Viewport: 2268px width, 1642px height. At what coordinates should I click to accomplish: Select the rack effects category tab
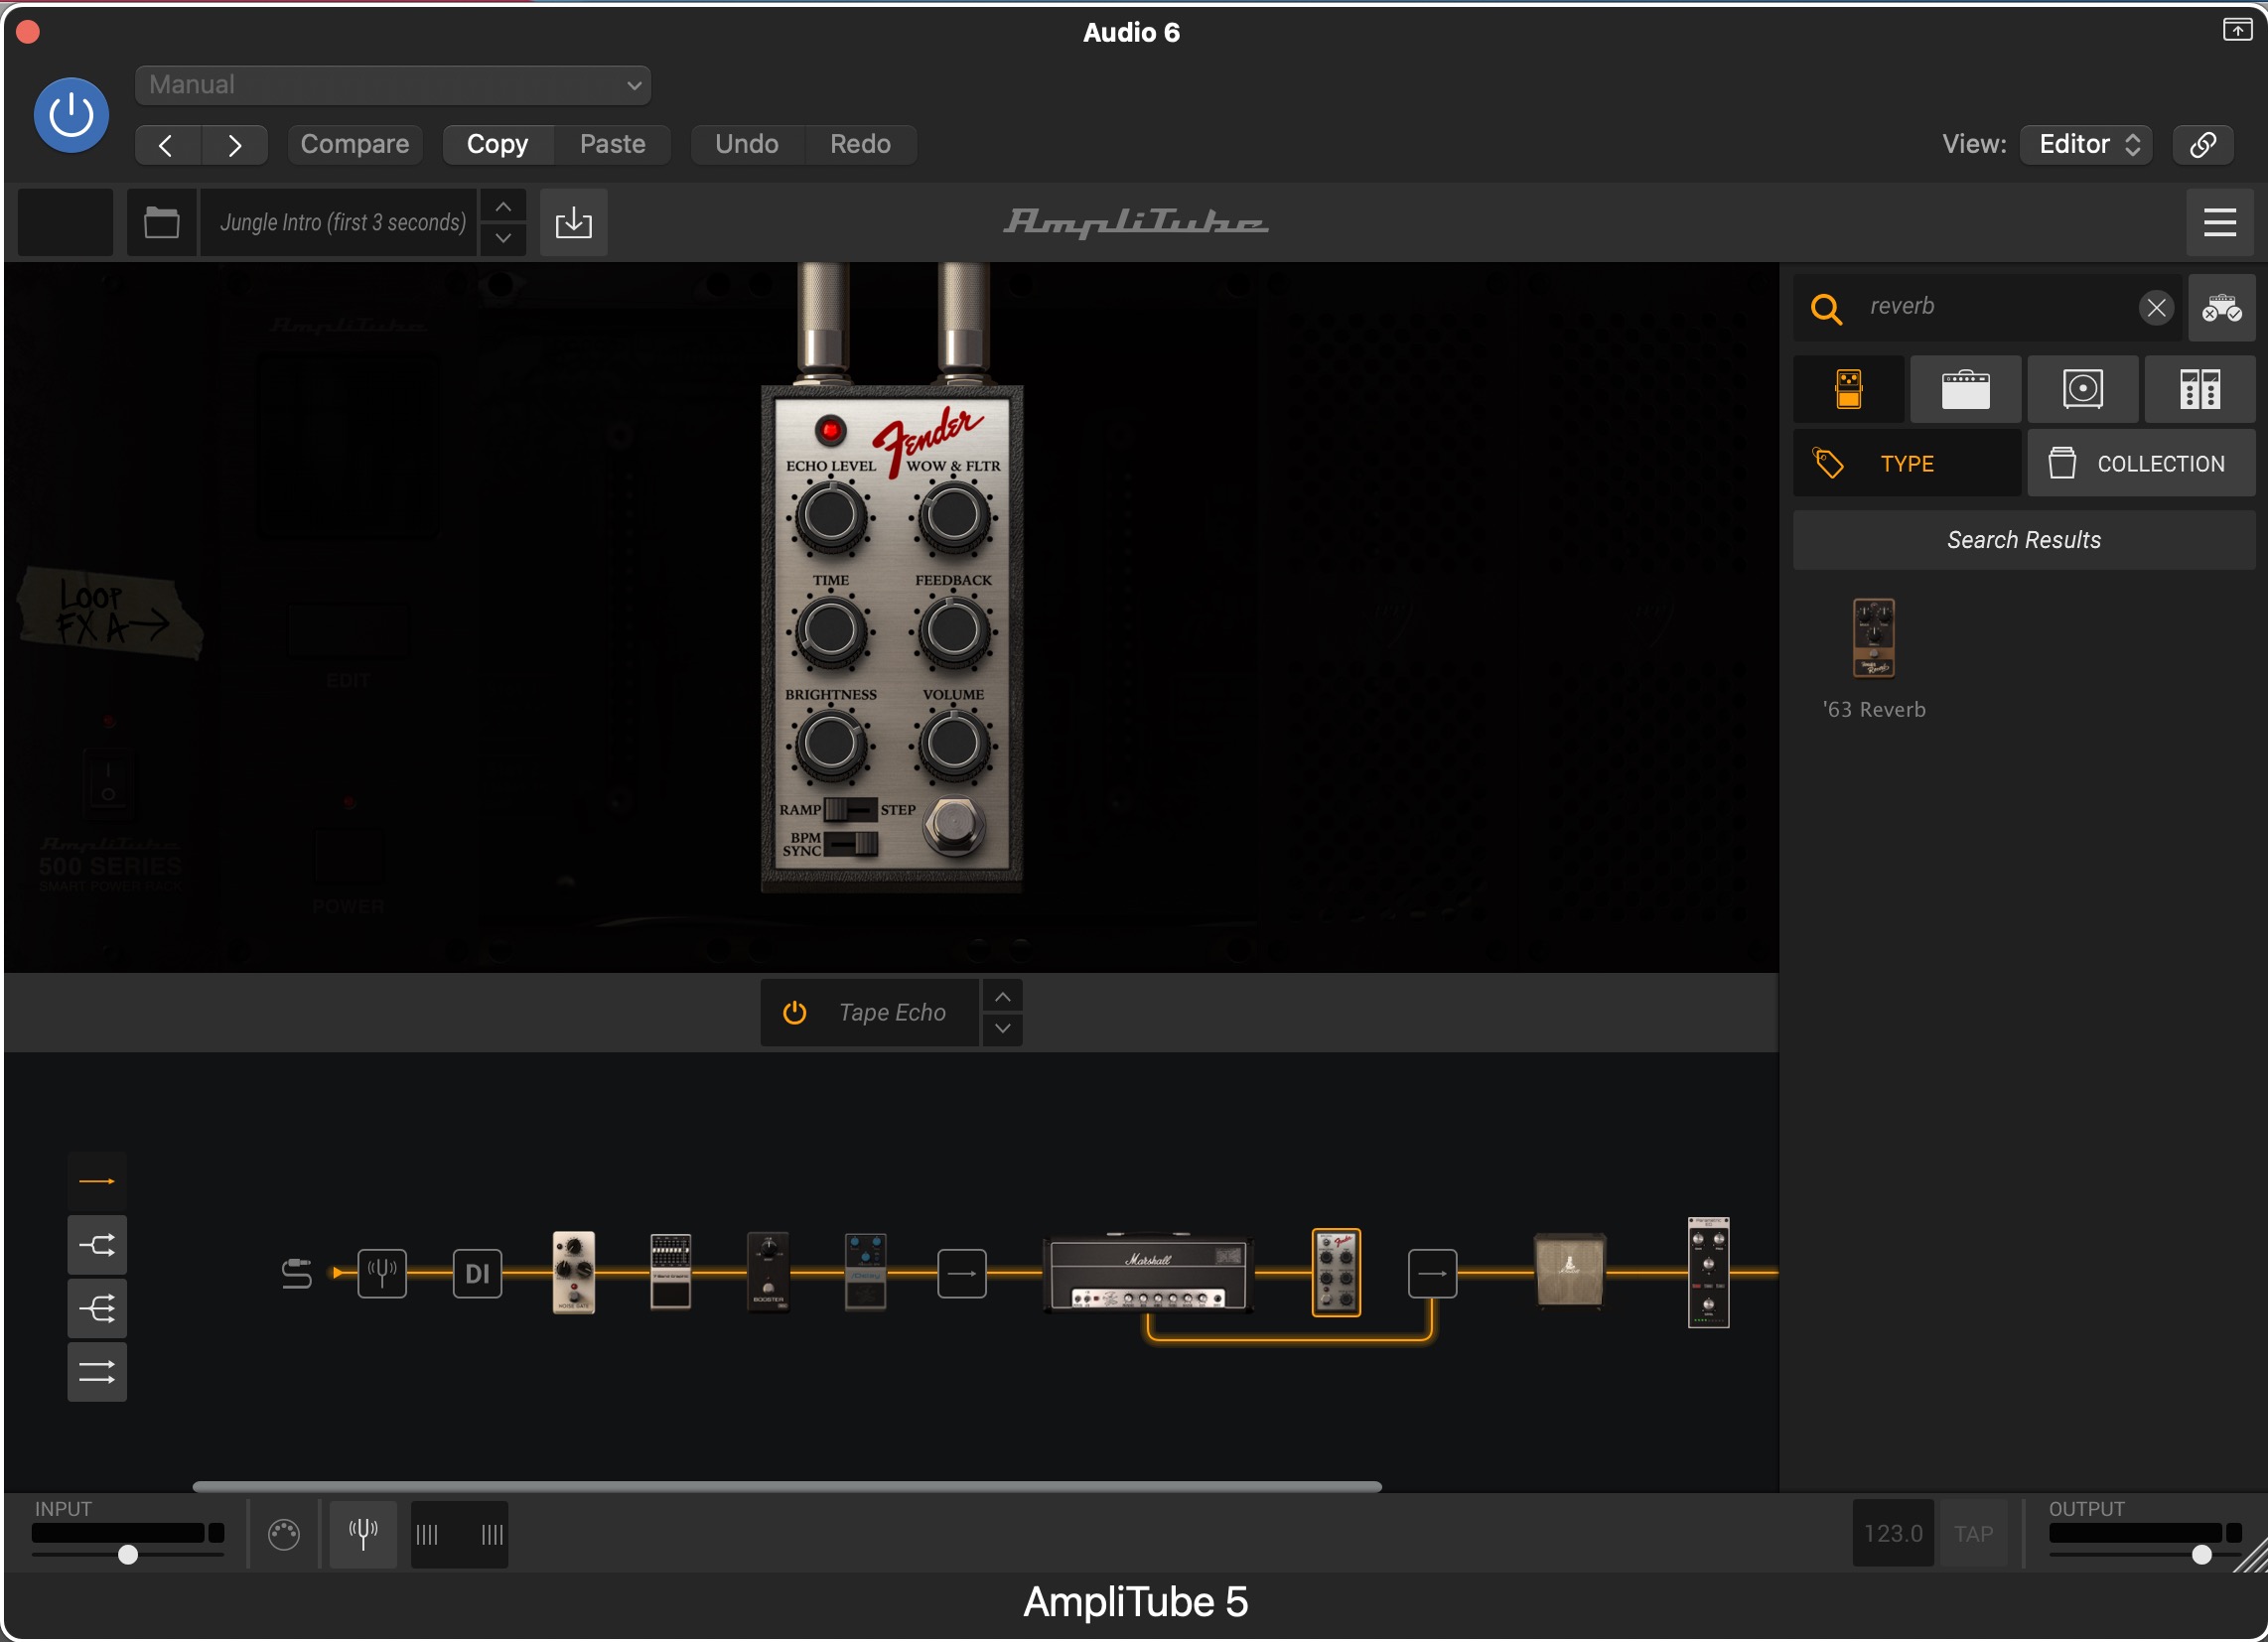(x=2199, y=389)
